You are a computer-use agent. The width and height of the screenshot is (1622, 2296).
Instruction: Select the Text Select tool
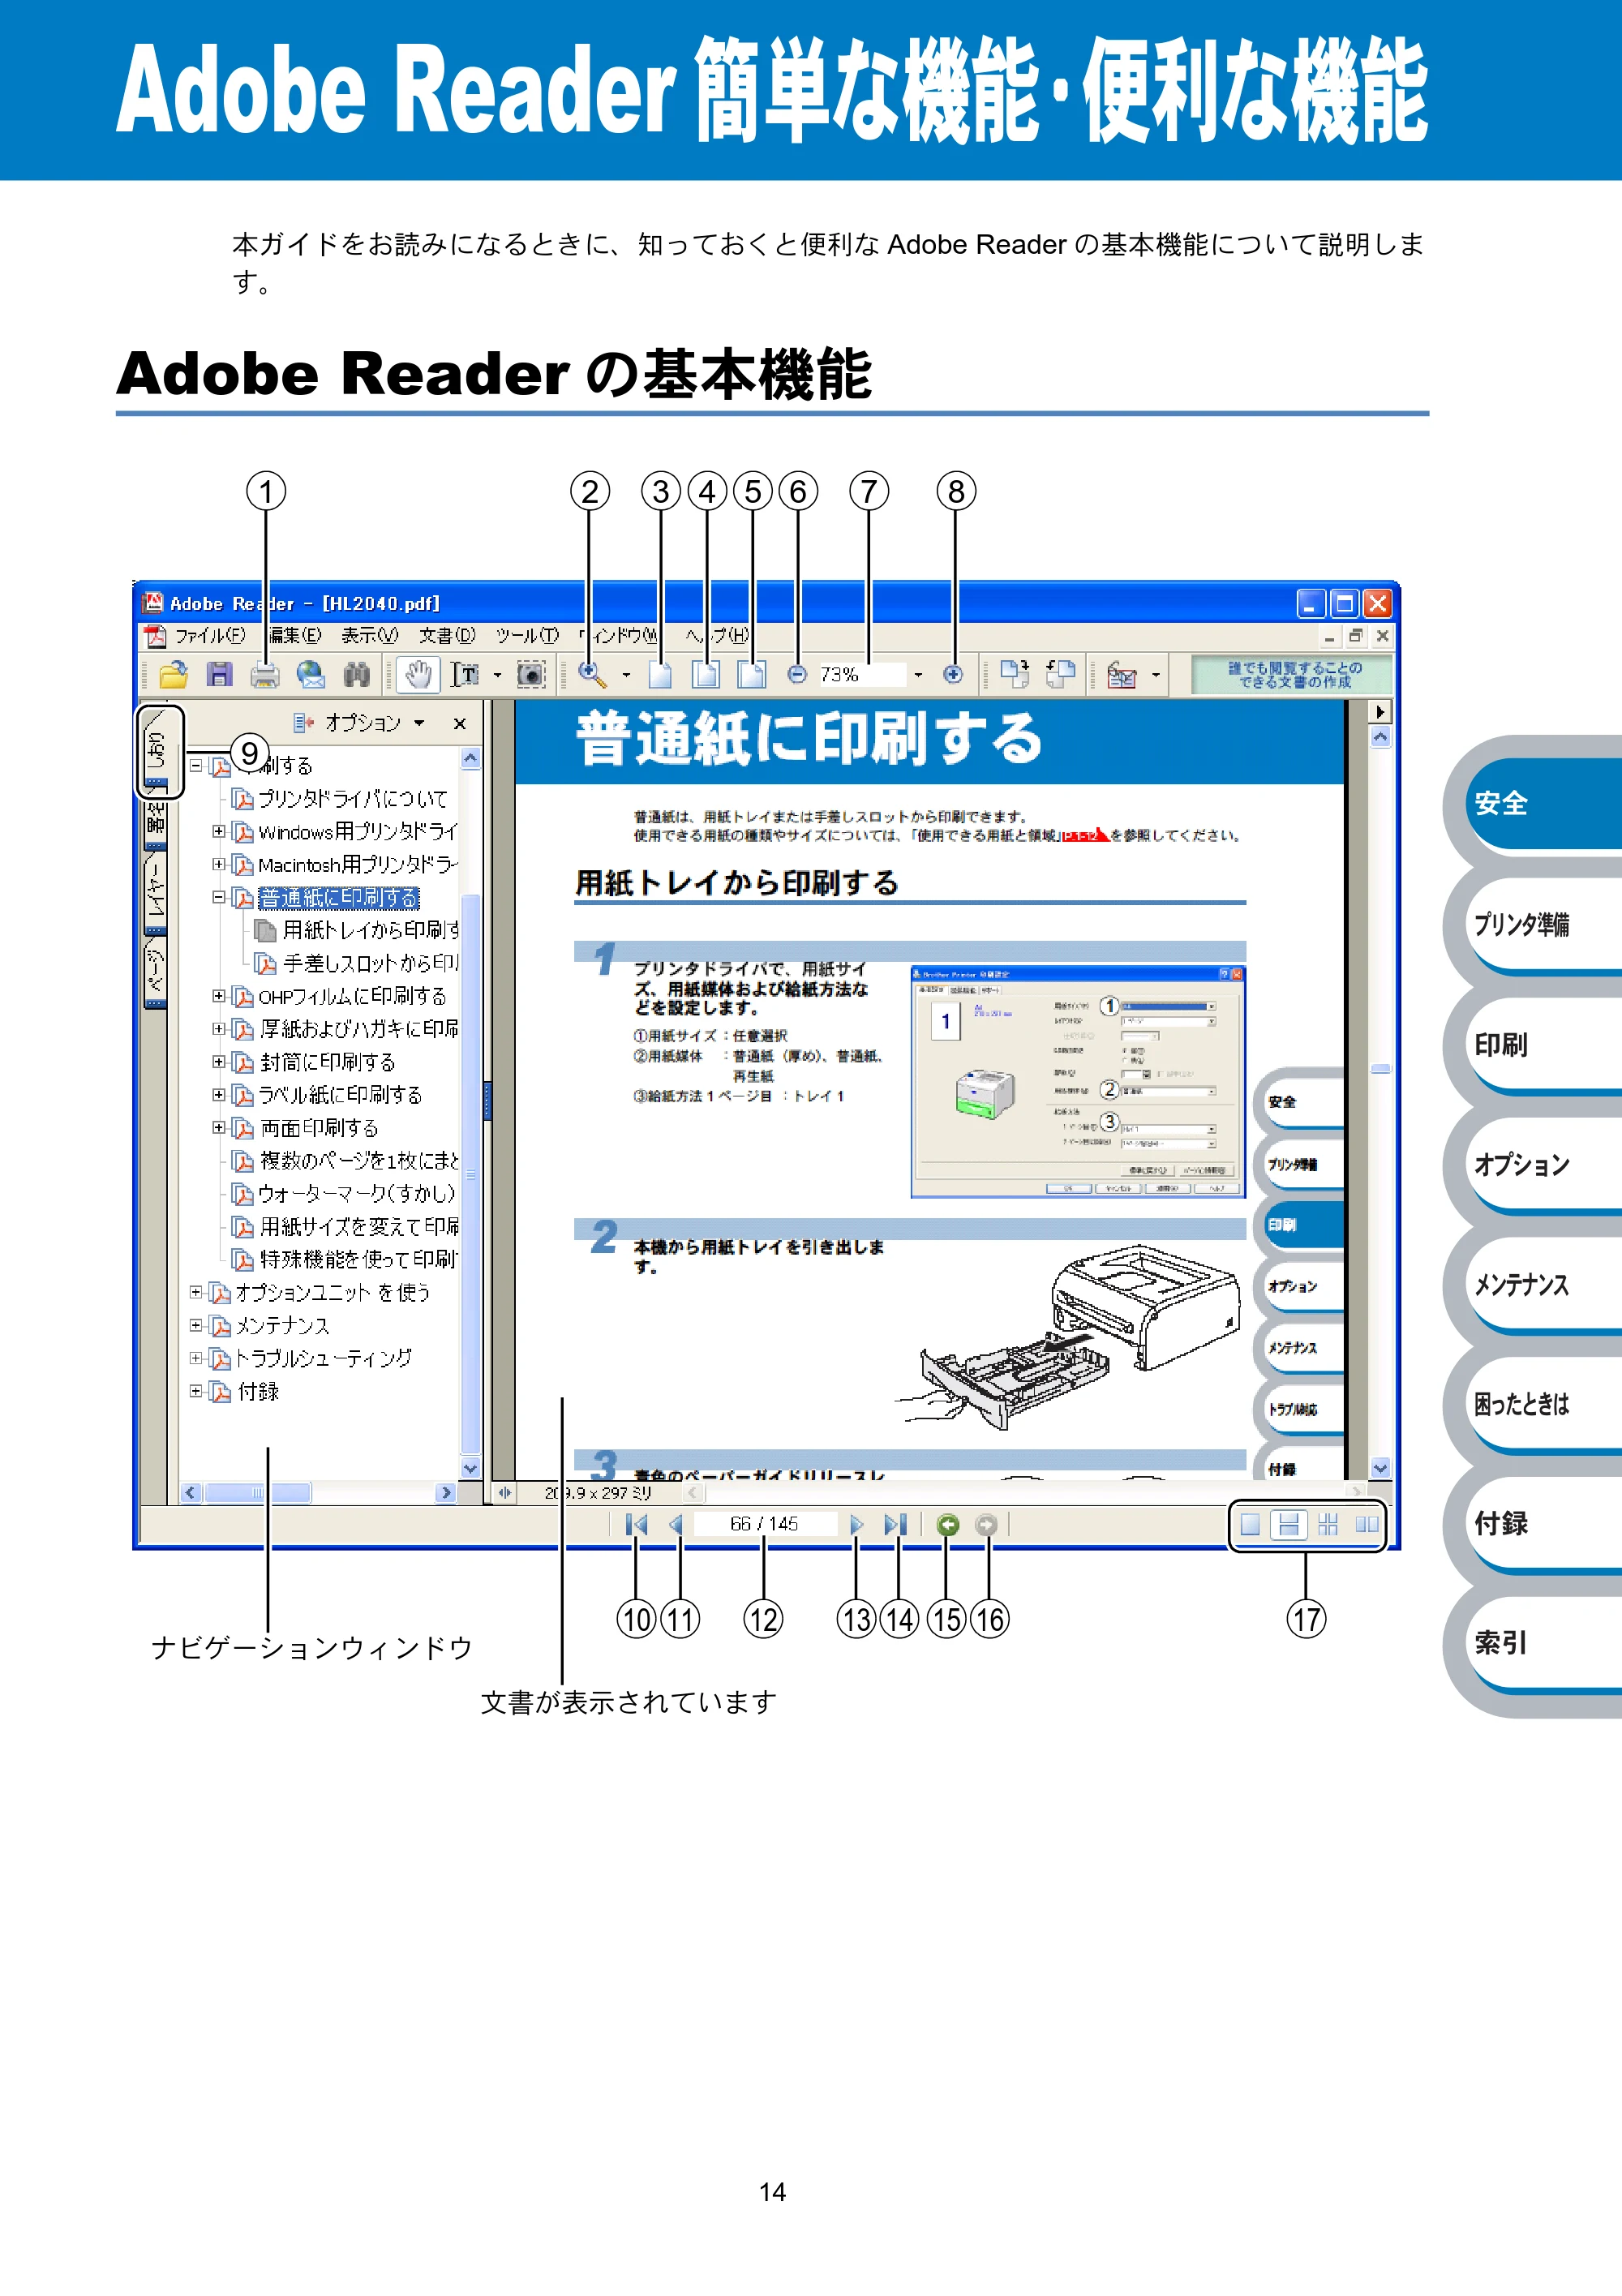pyautogui.click(x=465, y=675)
